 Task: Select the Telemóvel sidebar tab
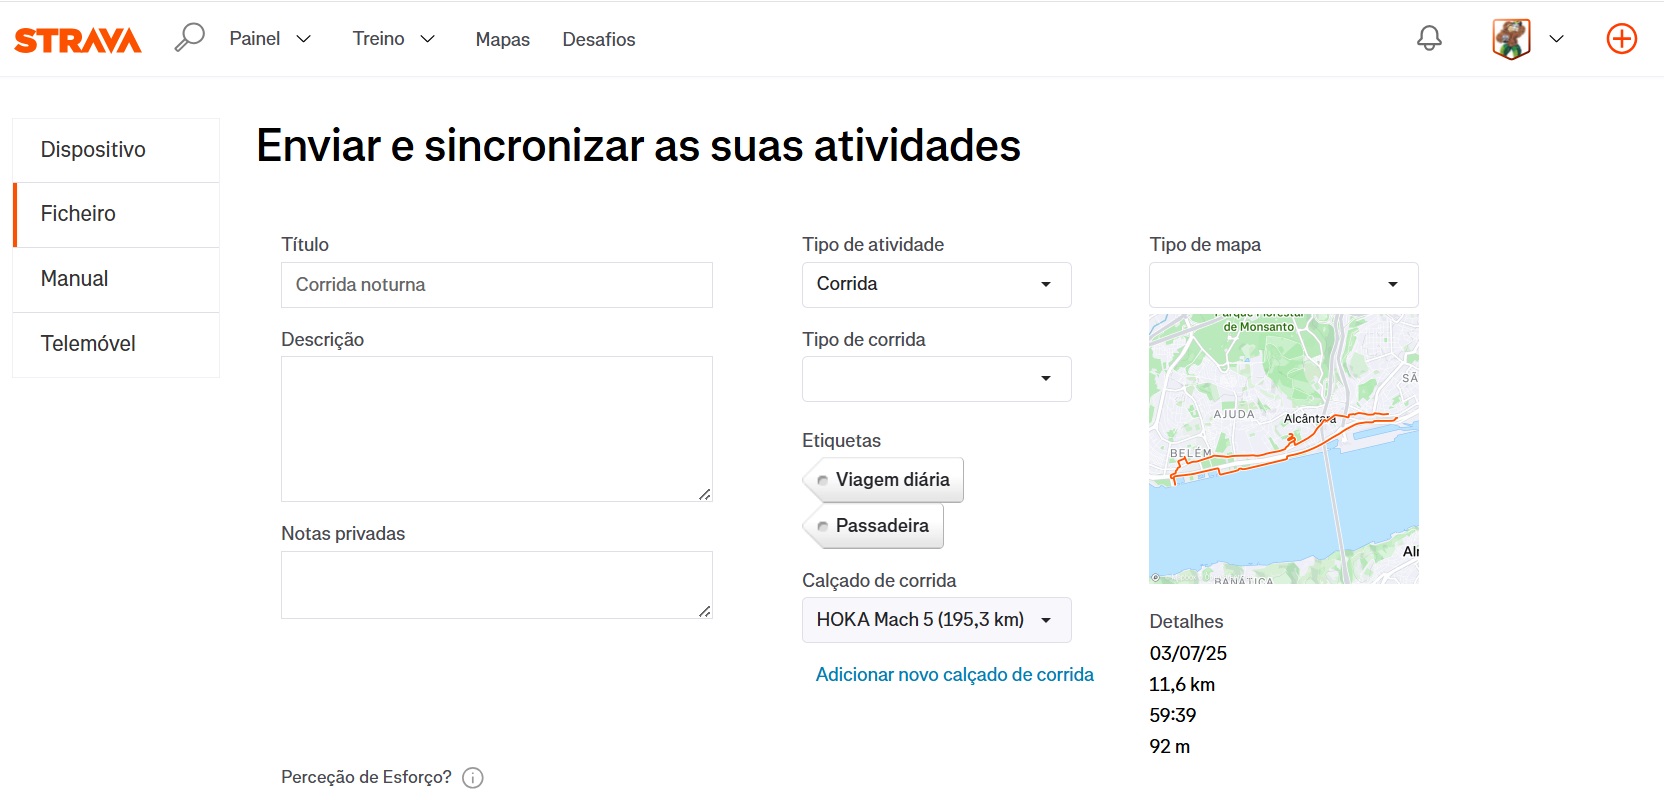(x=116, y=344)
